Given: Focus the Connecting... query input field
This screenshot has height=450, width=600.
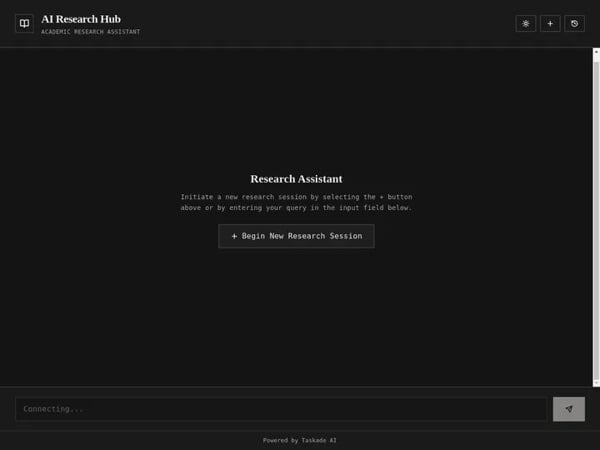Looking at the screenshot, I should point(281,409).
